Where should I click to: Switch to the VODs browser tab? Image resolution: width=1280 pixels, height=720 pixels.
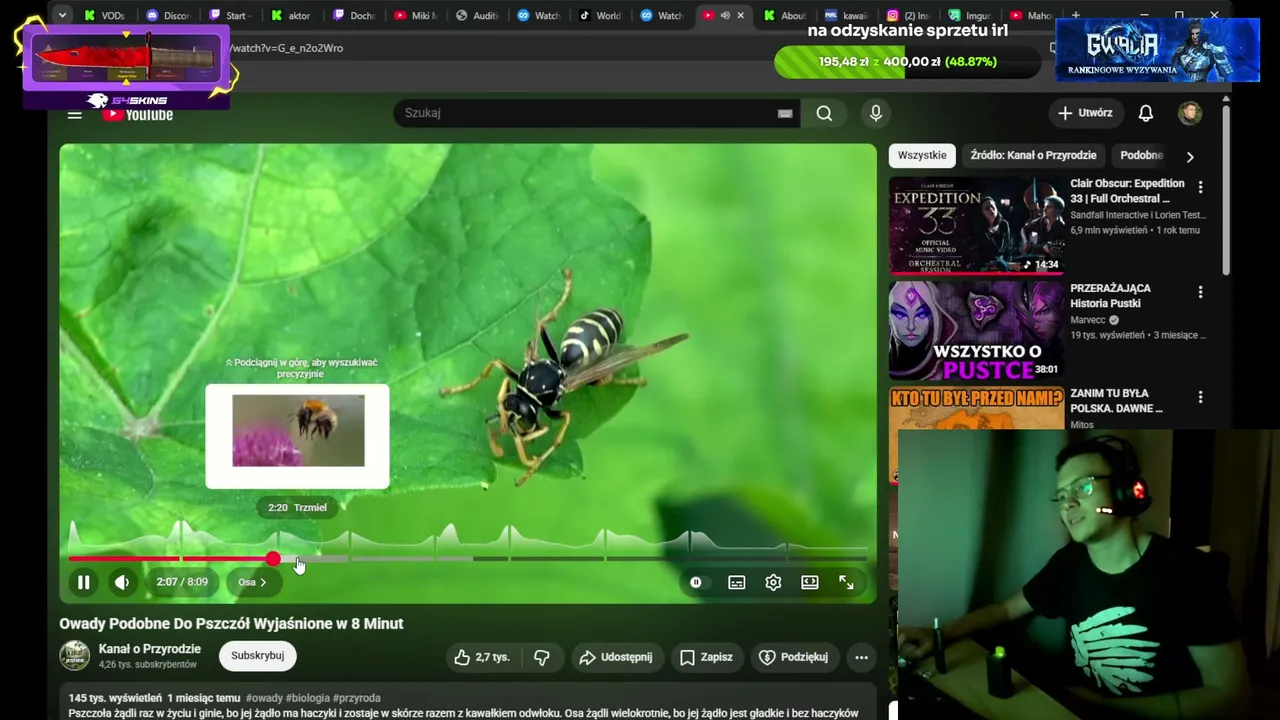[x=105, y=15]
